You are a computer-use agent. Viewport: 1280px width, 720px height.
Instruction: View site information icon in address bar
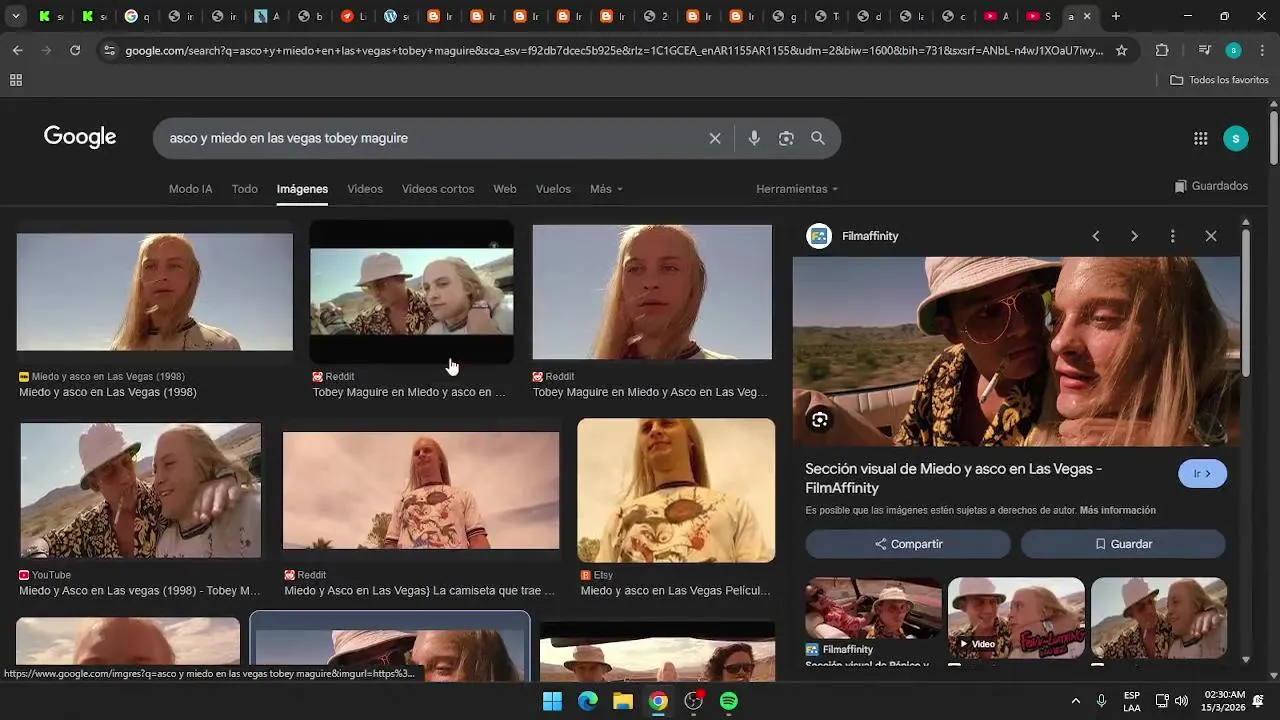click(109, 50)
